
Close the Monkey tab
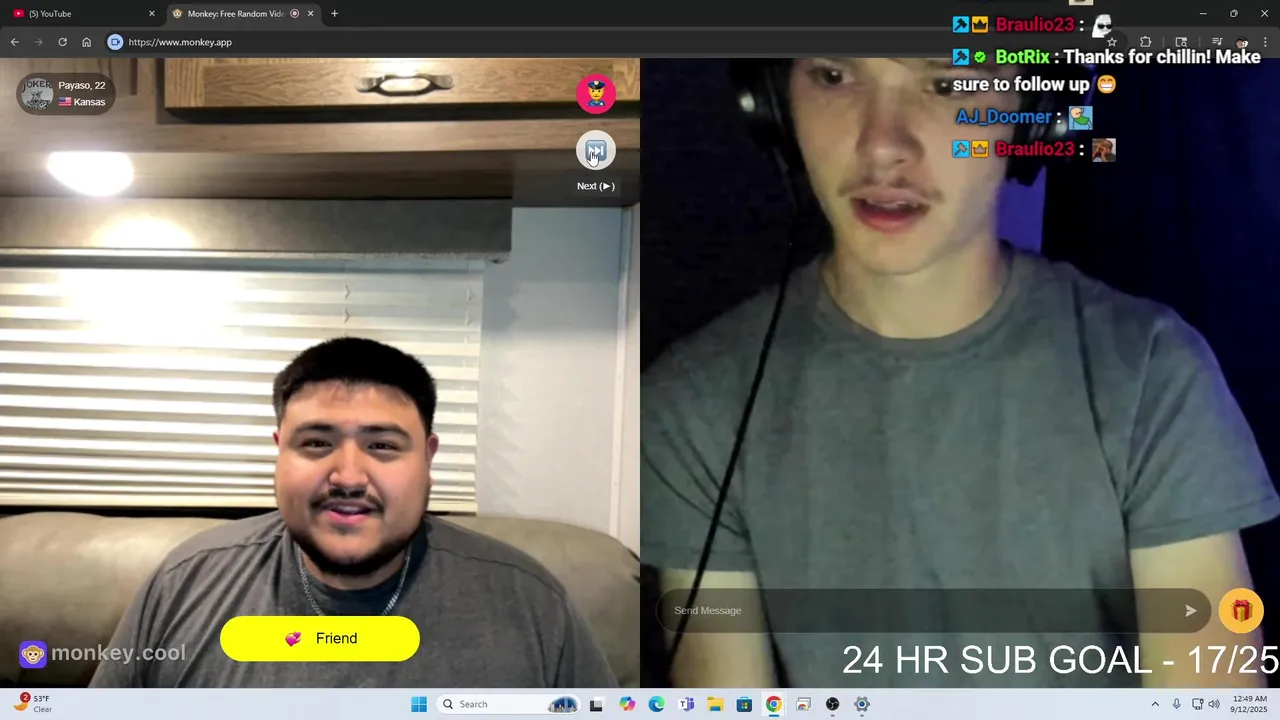[x=310, y=14]
